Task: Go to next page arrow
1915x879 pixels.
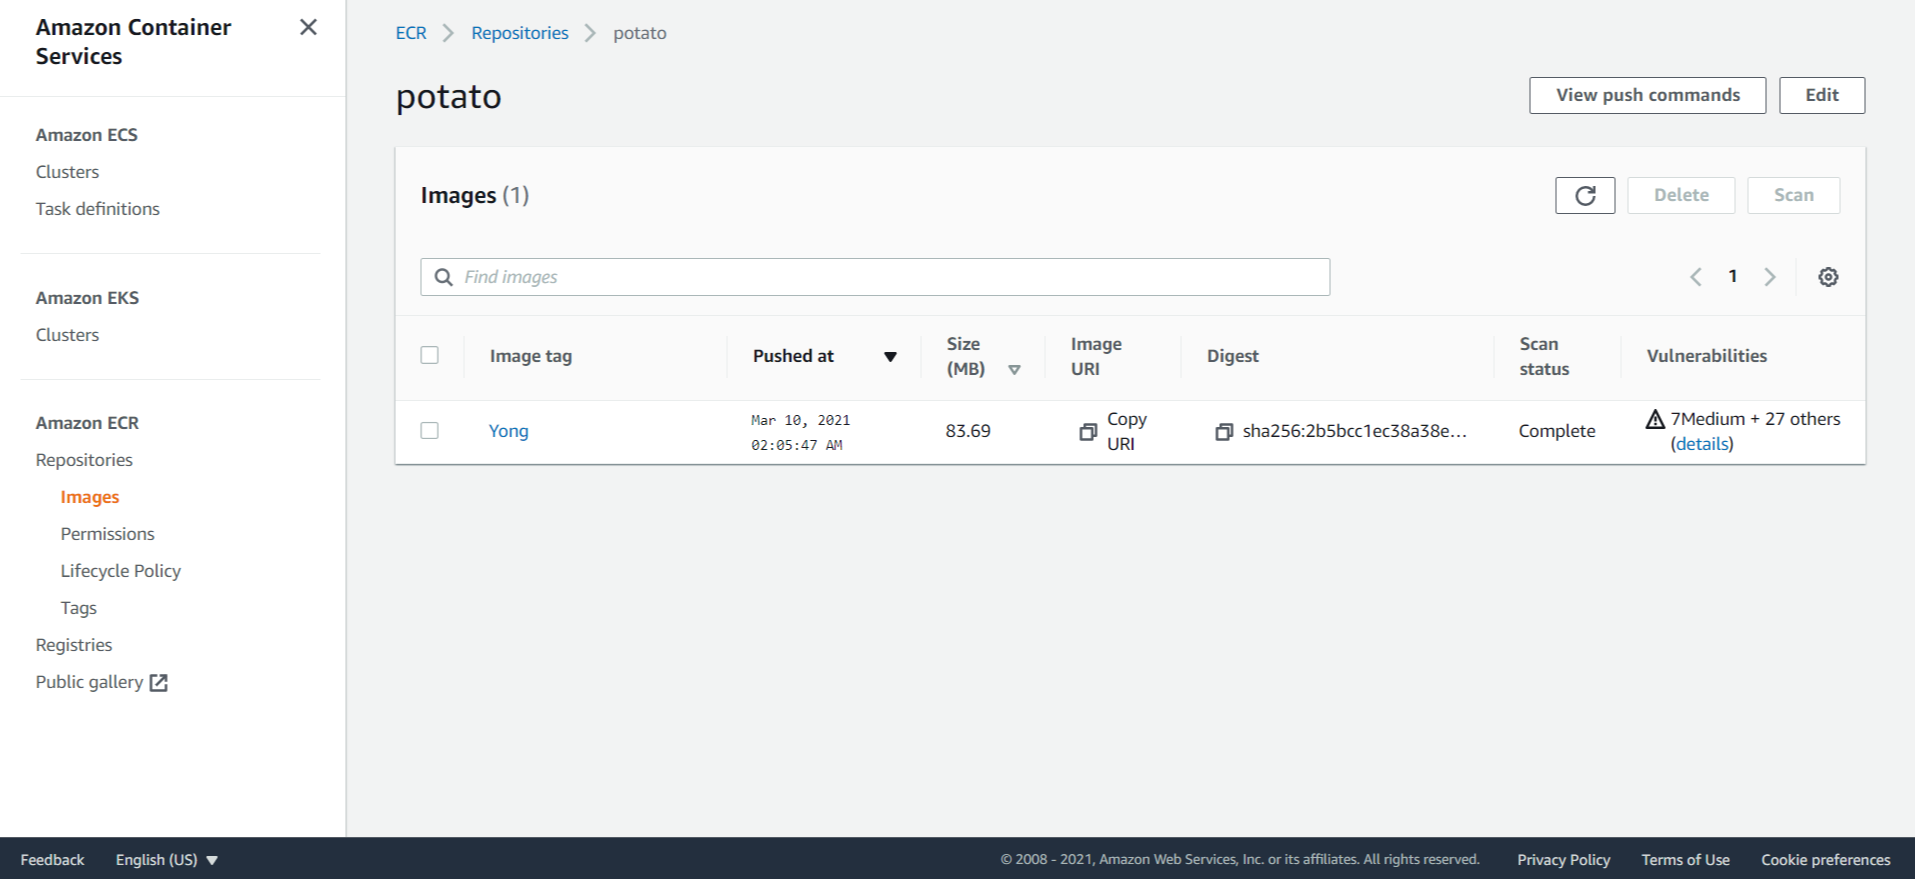Action: 1770,277
